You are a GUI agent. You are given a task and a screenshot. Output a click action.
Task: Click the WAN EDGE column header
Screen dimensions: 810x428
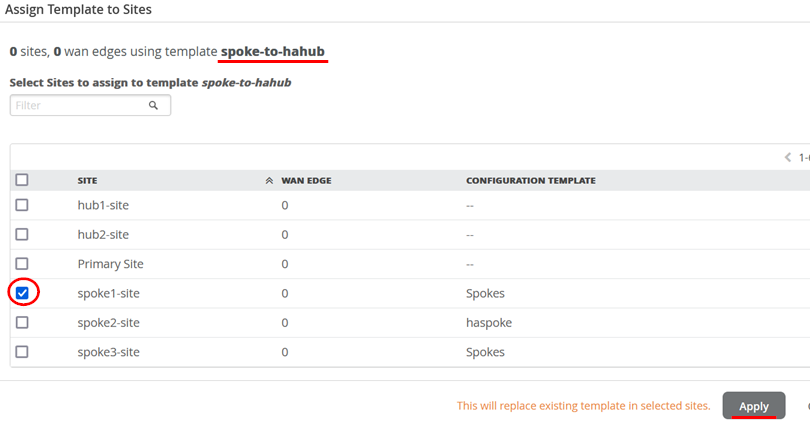[x=306, y=181]
